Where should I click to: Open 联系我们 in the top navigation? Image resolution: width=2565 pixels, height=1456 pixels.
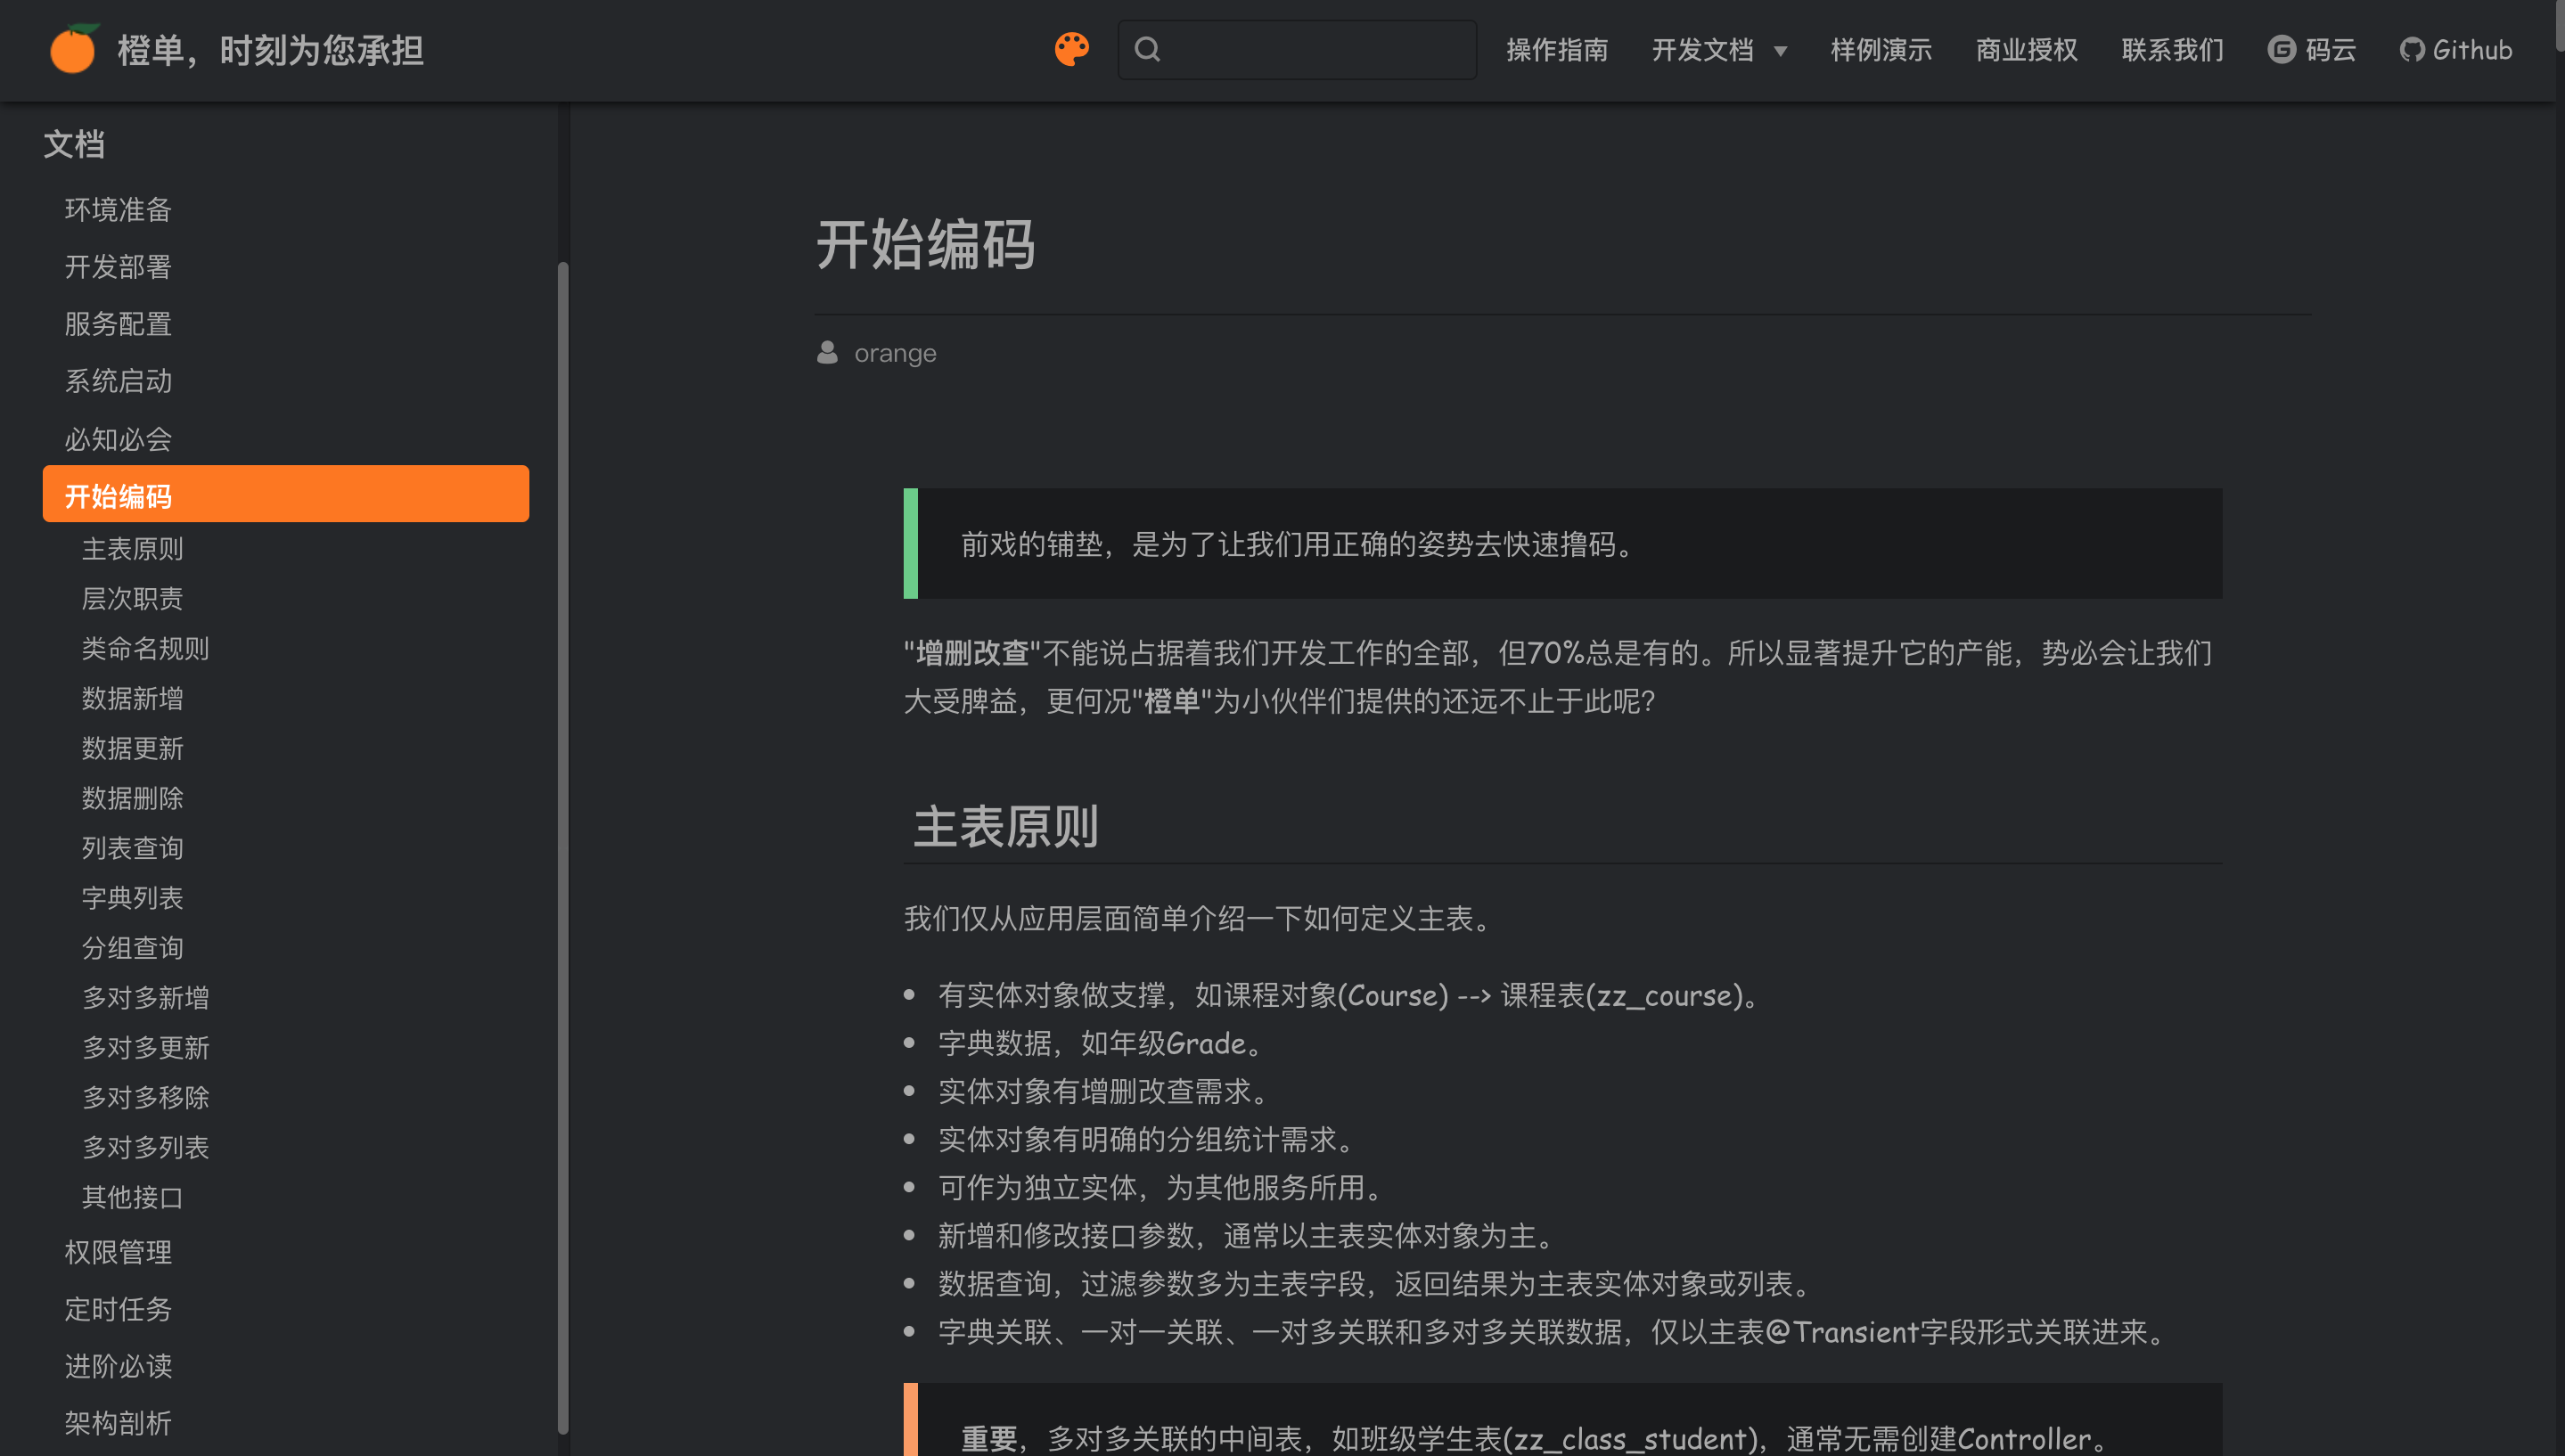coord(2172,50)
